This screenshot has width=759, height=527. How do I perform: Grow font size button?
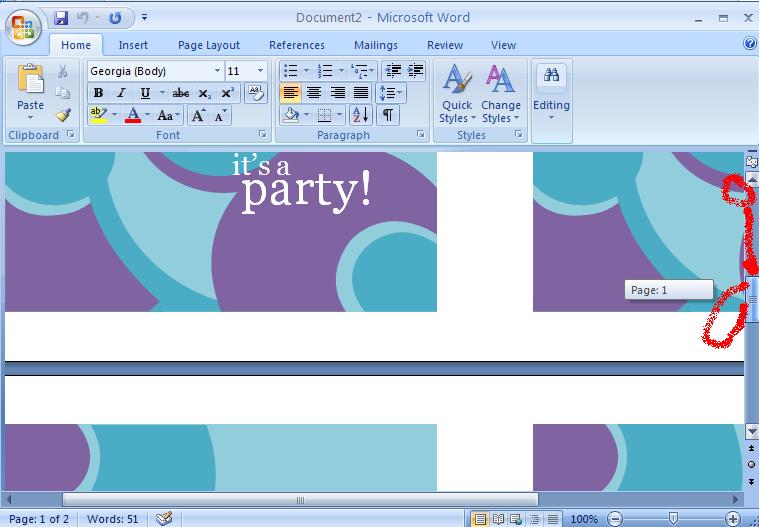(198, 115)
